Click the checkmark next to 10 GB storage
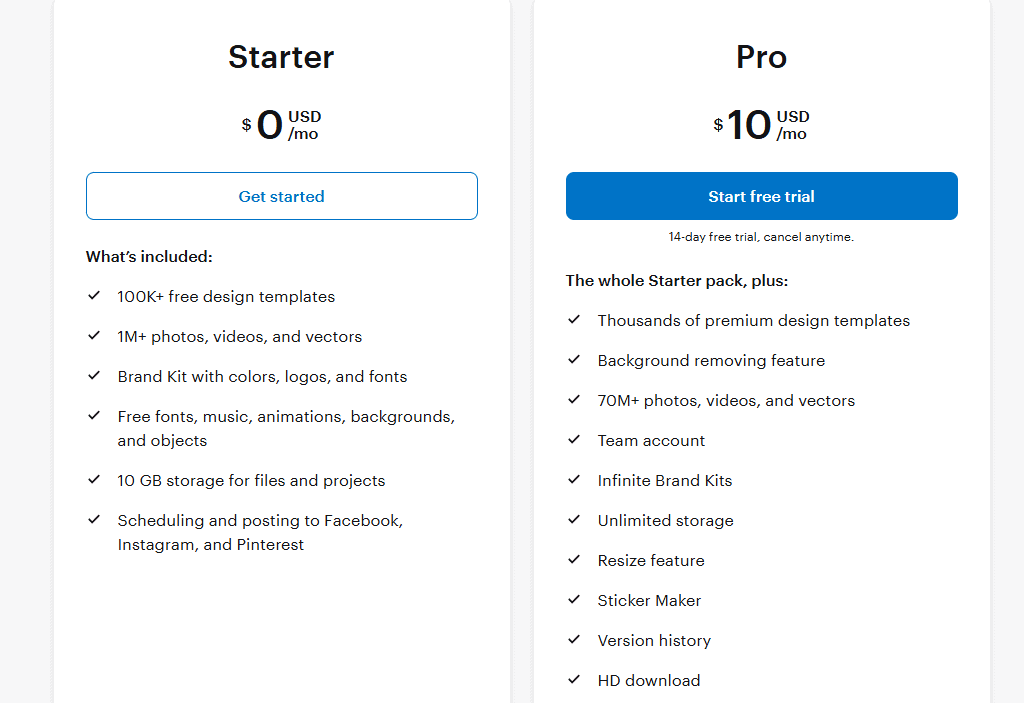Image resolution: width=1024 pixels, height=703 pixels. point(94,480)
